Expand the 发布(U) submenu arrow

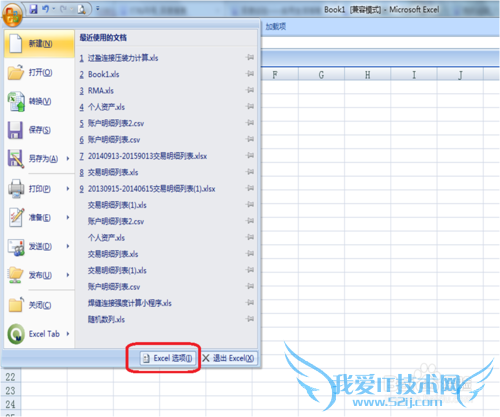68,275
